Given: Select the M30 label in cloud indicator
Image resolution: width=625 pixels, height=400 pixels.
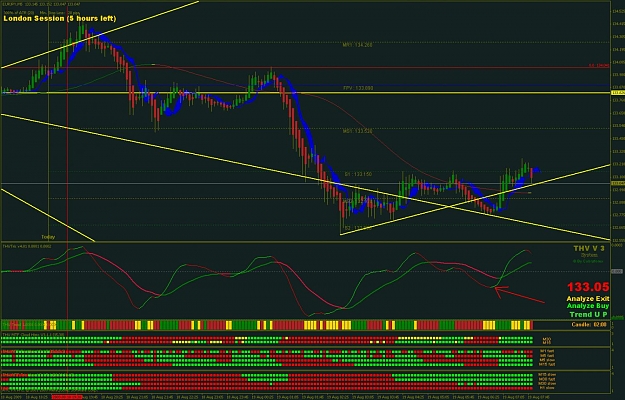Looking at the screenshot, I should 547,339.
